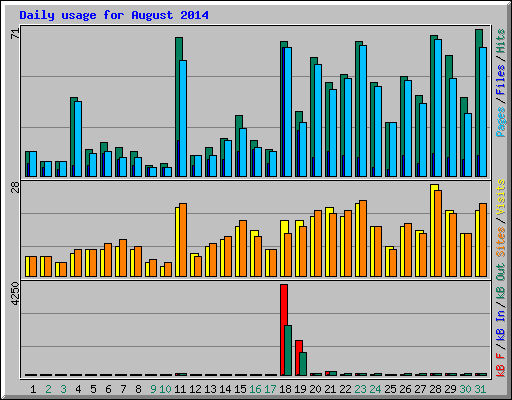Click day 19 on the x-axis

point(300,389)
